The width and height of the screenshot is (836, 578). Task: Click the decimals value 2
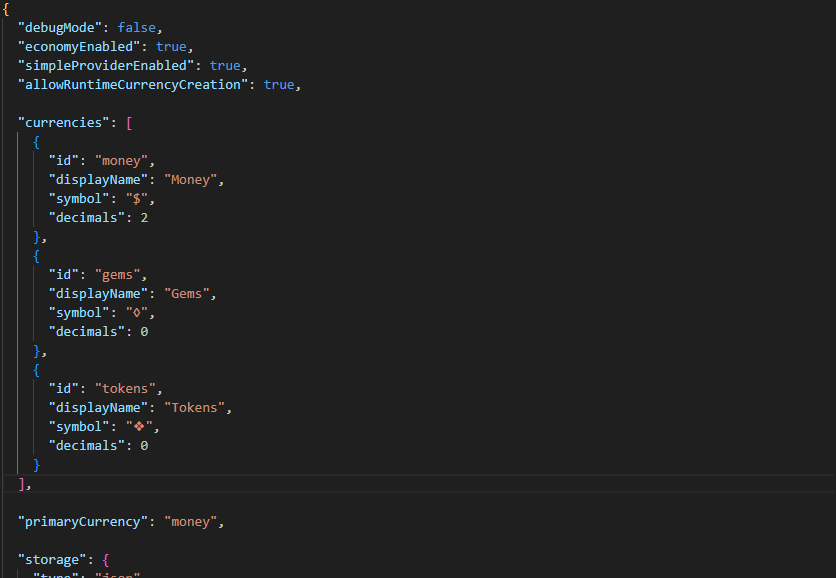(144, 218)
